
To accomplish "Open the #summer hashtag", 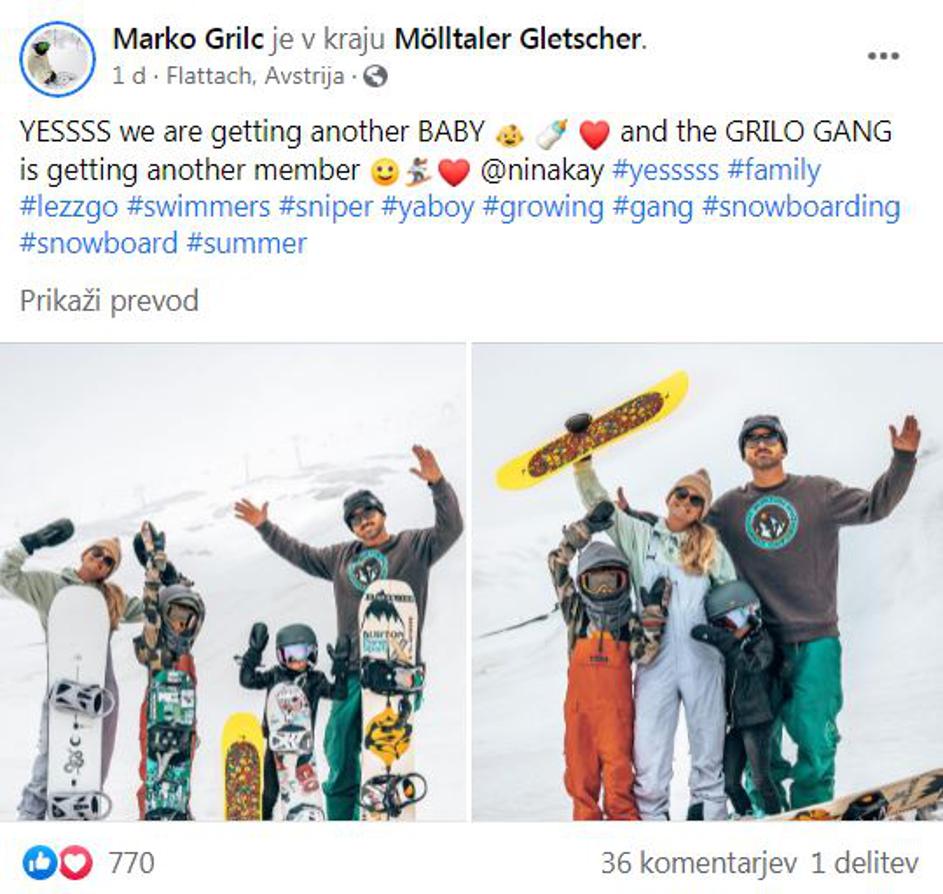I will coord(246,244).
